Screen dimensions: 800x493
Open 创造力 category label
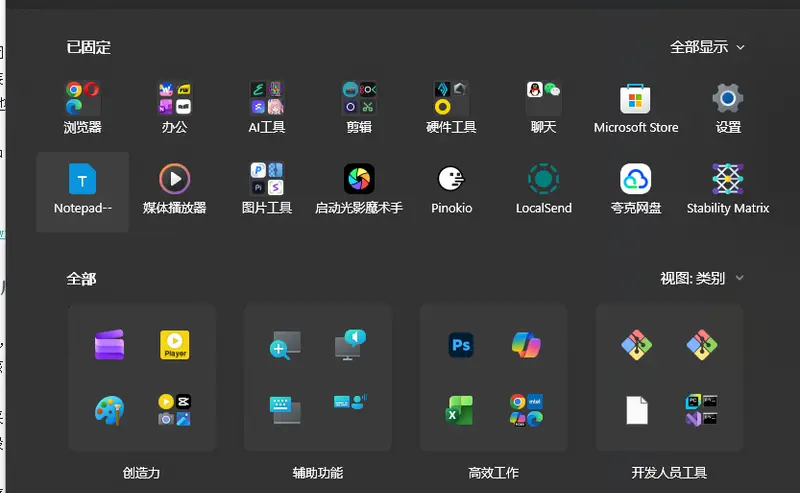pos(141,473)
